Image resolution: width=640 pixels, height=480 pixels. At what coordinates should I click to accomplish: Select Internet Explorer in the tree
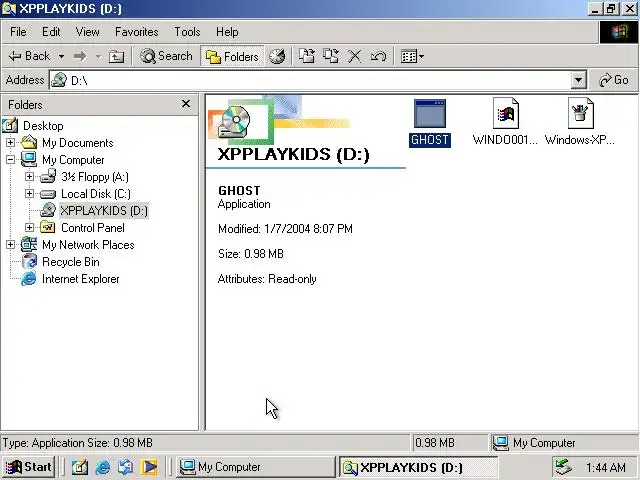[80, 279]
